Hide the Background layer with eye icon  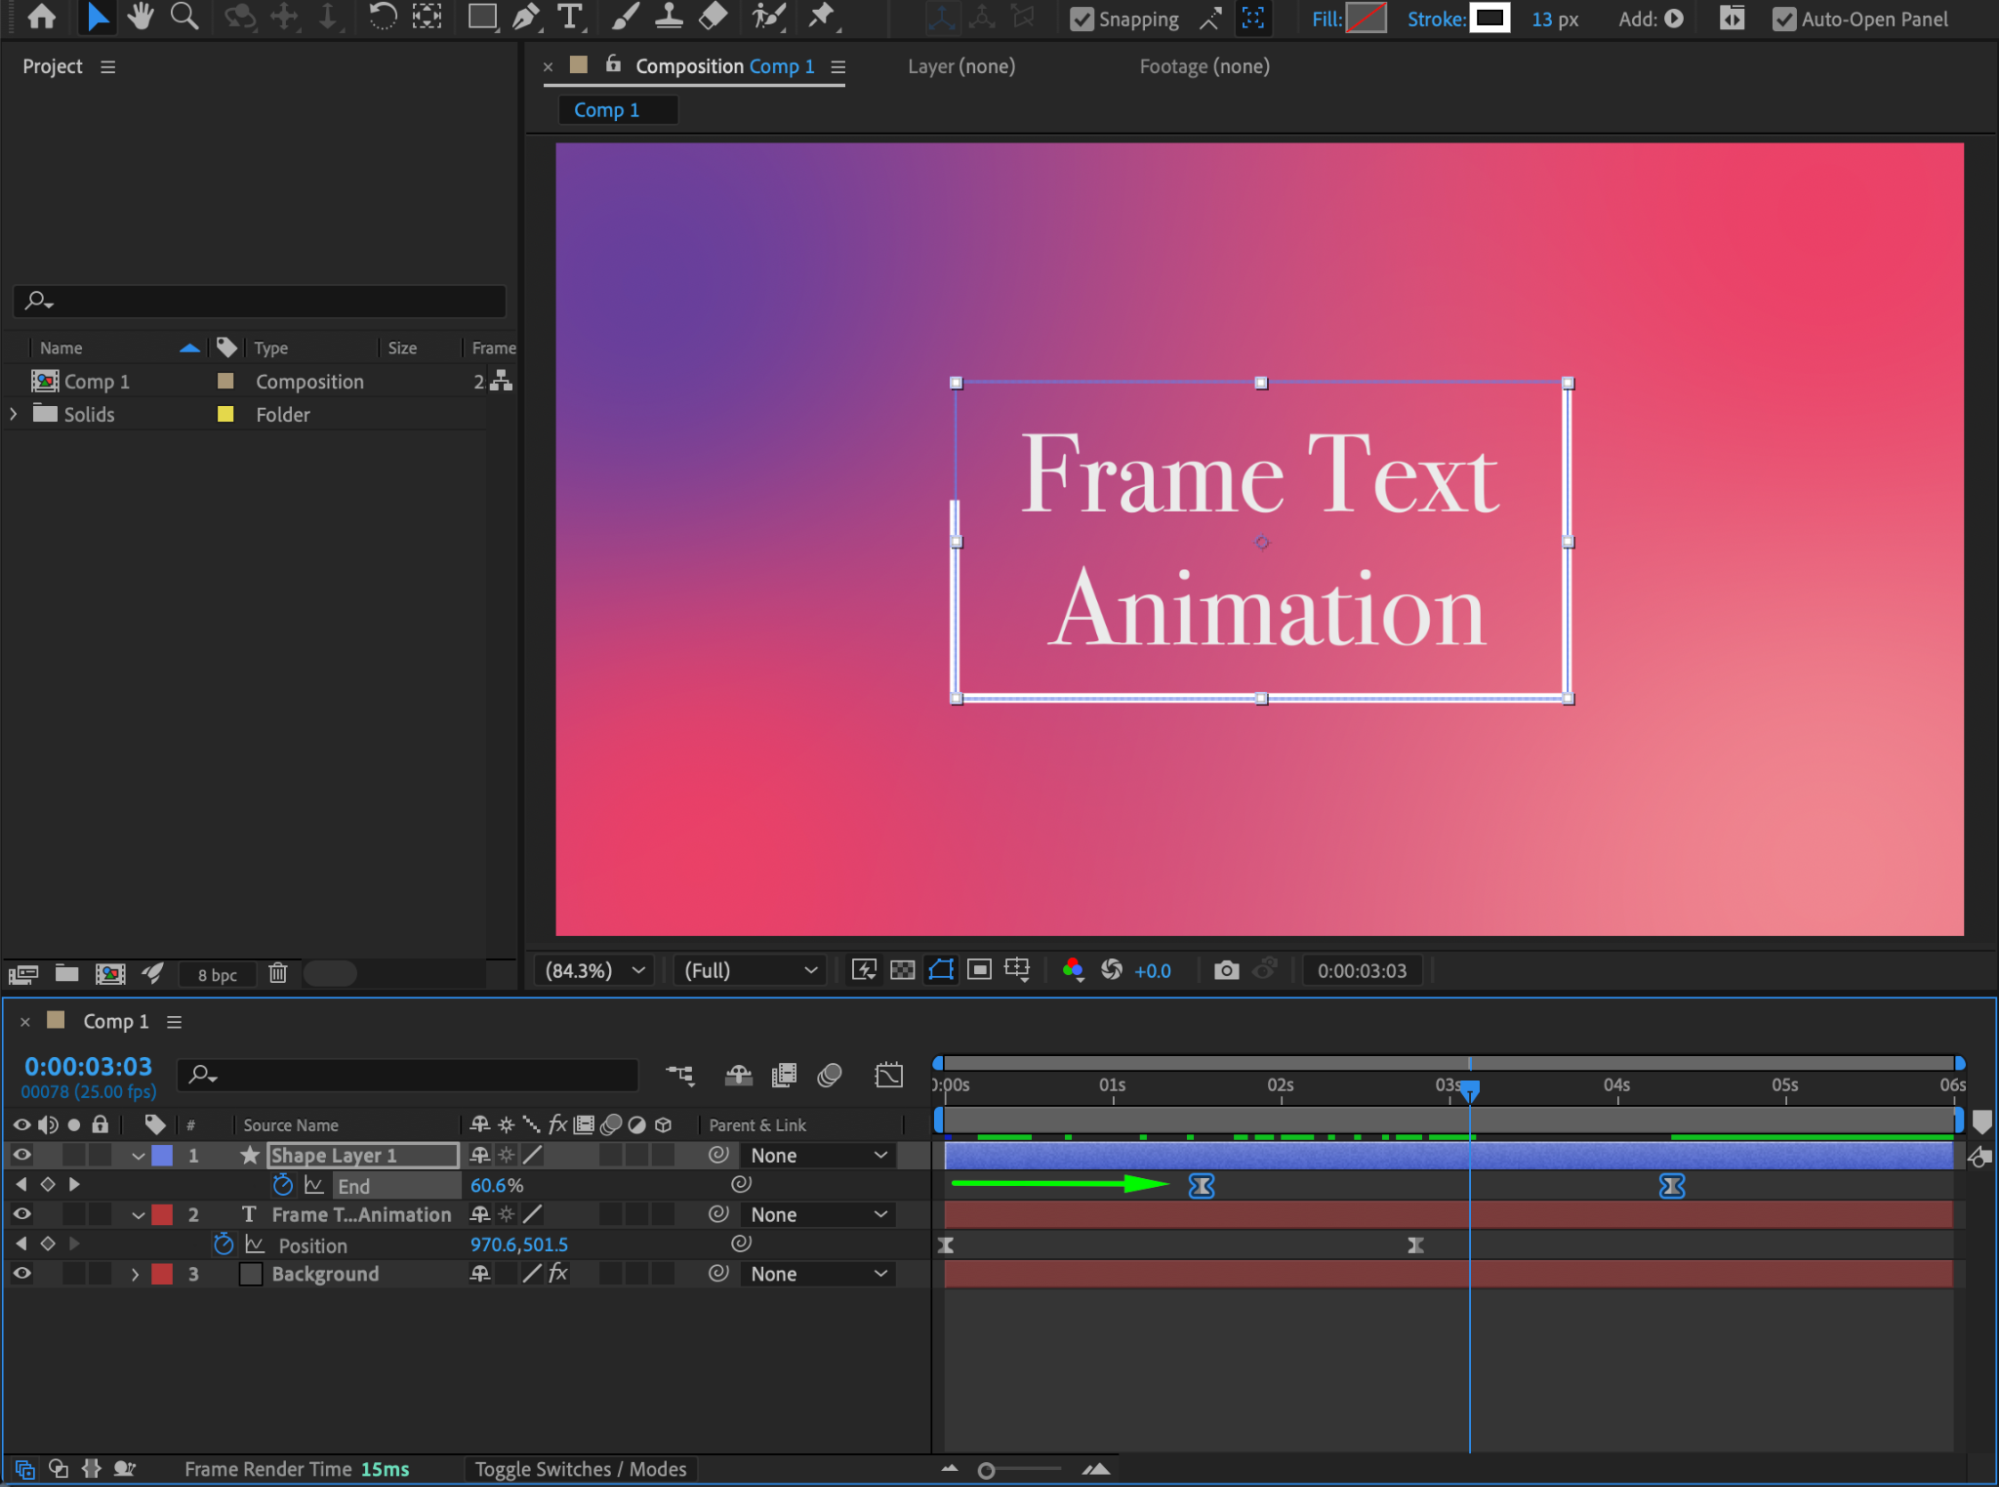[21, 1273]
